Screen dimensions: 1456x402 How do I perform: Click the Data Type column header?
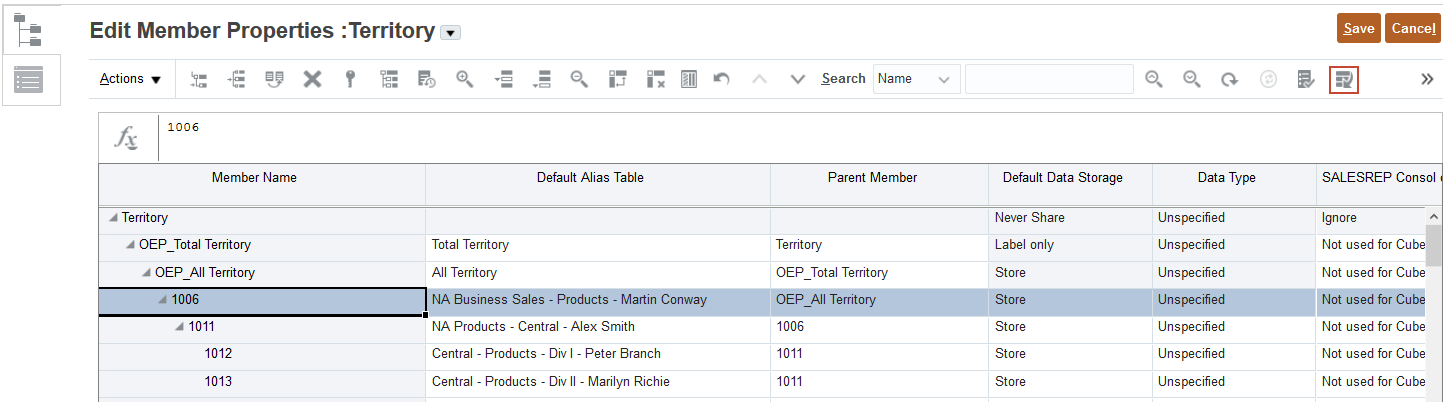(x=1234, y=184)
